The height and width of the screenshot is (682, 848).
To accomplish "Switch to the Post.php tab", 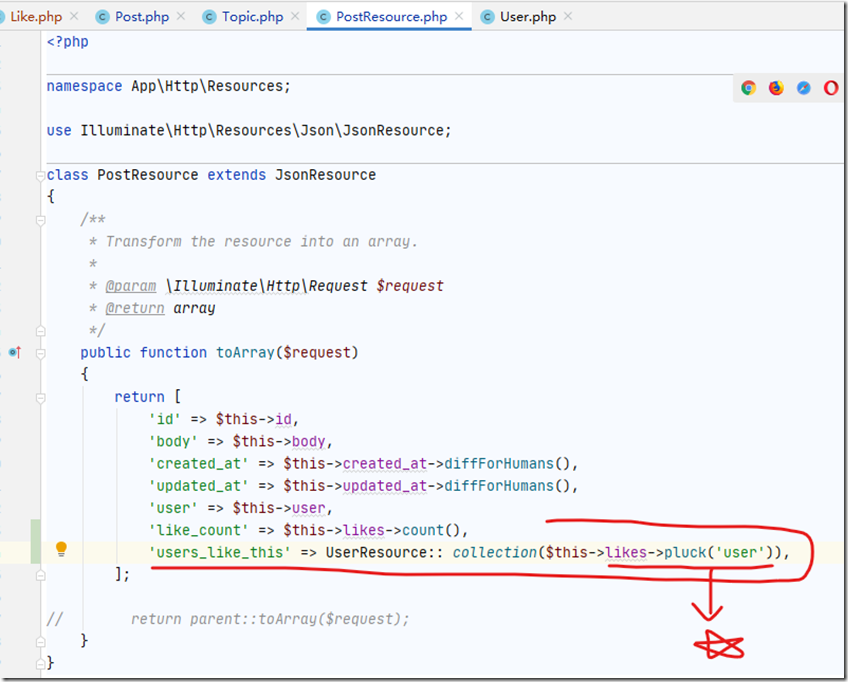I will point(142,17).
